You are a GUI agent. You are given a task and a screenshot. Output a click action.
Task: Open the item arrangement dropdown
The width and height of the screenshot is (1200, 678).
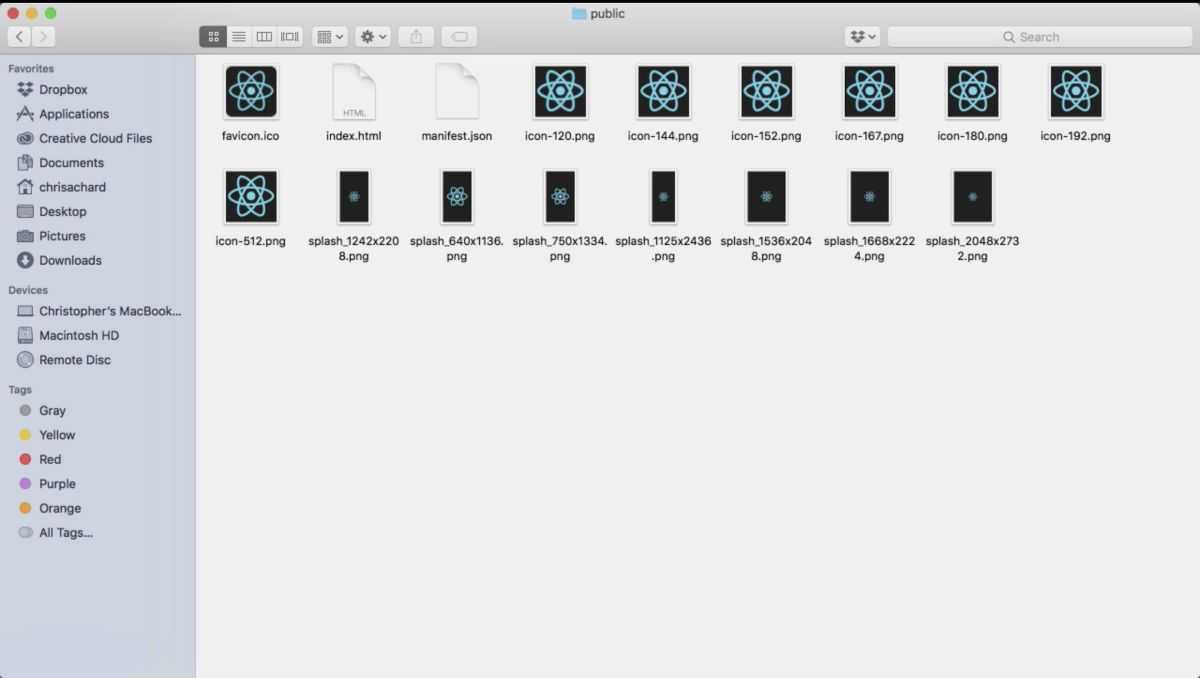click(x=330, y=37)
